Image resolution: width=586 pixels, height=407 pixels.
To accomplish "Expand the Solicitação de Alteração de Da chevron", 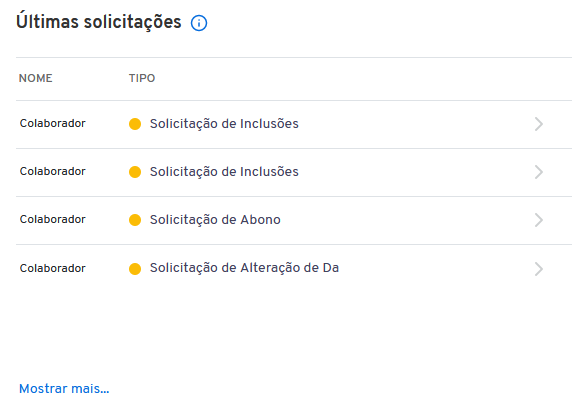I will click(x=539, y=269).
